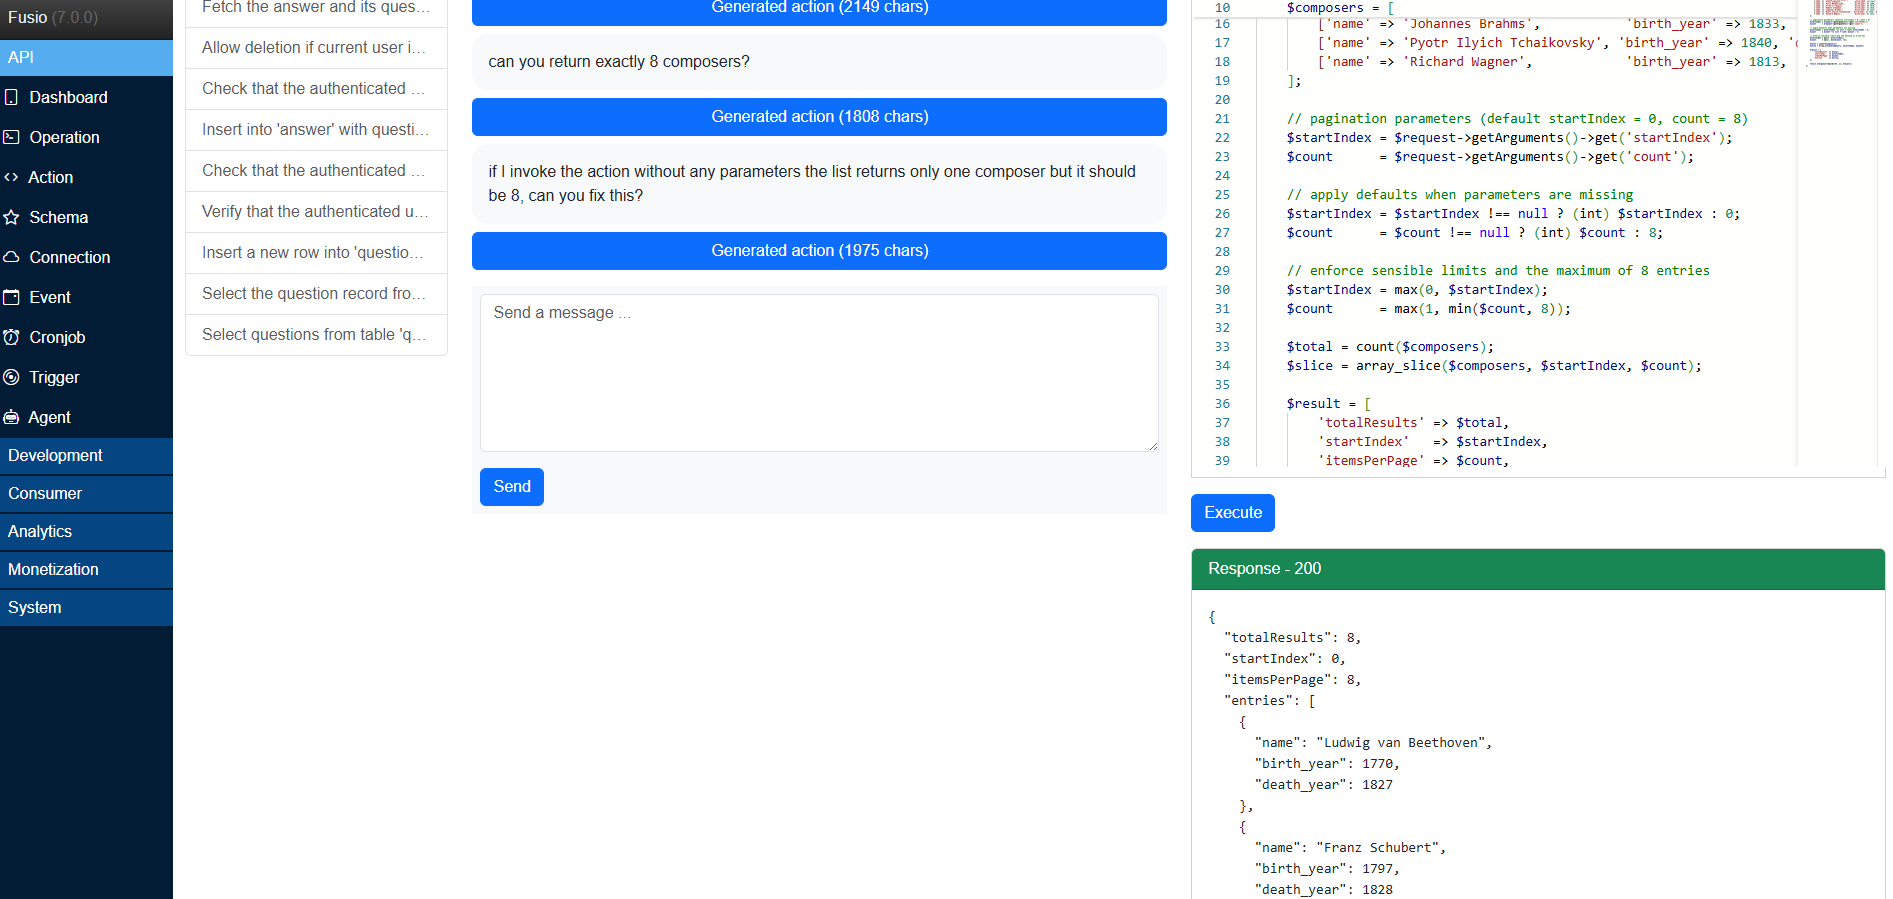Click the Schema star icon

pos(12,217)
